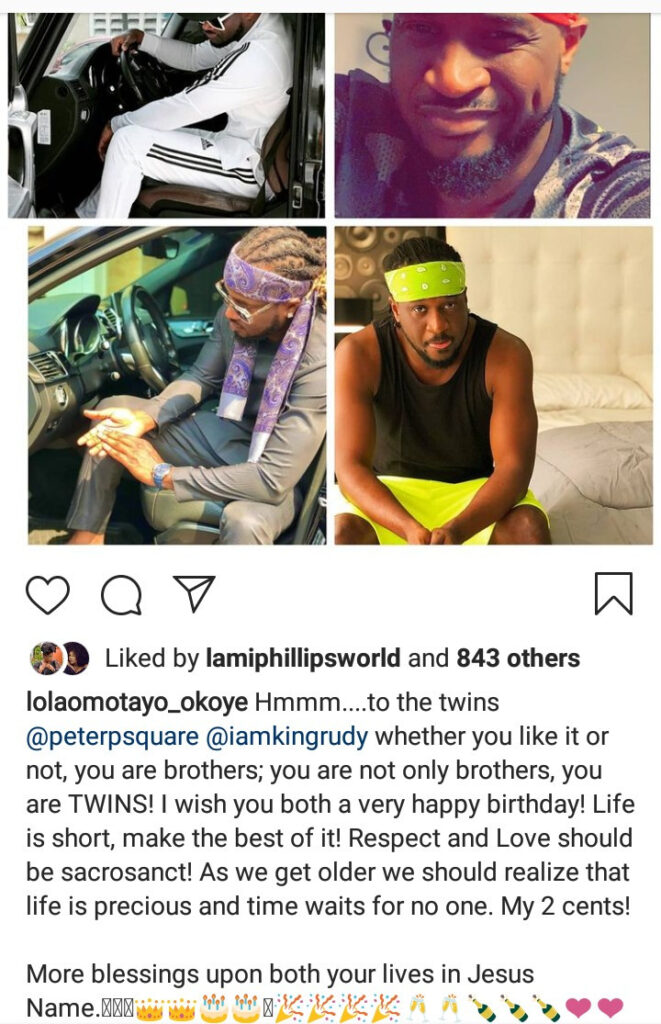This screenshot has height=1024, width=661.
Task: Tap the photo with purple paisley bandana
Action: 177,385
